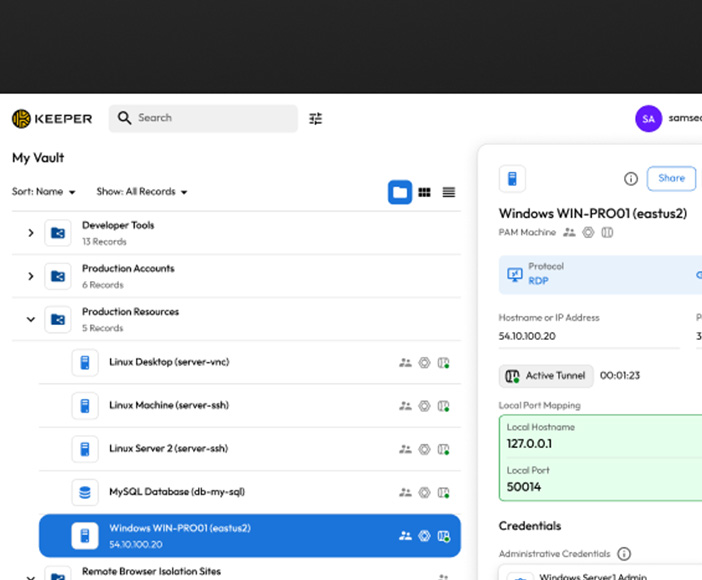Screen dimensions: 702x580
Task: Open the Administrative Credentials info icon
Action: [624, 554]
